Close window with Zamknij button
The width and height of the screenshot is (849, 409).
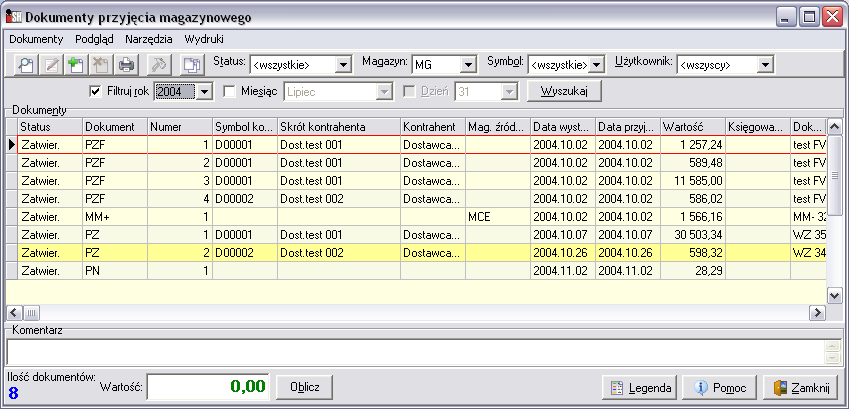coord(802,388)
